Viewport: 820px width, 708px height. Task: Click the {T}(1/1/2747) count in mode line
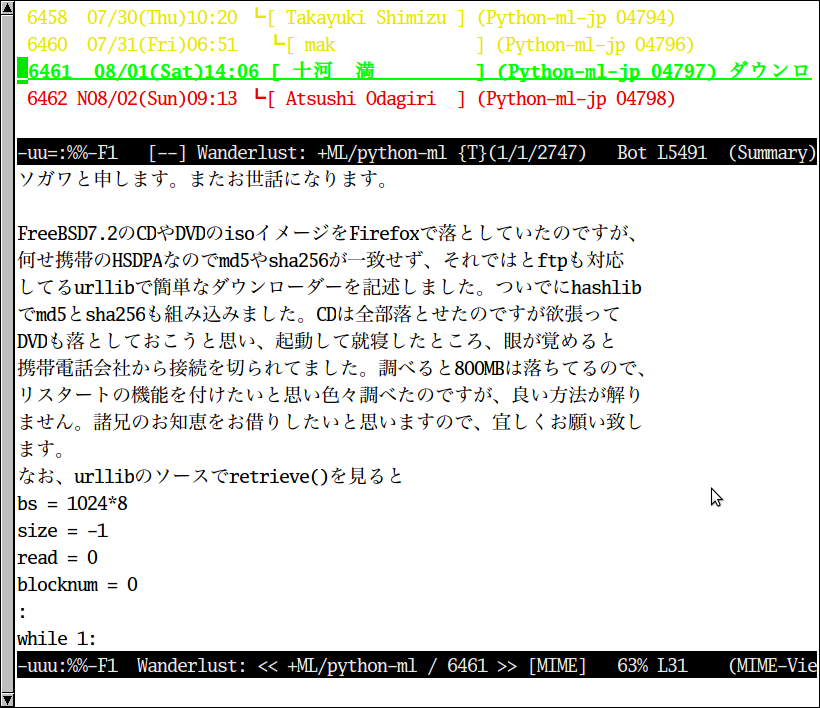click(522, 153)
